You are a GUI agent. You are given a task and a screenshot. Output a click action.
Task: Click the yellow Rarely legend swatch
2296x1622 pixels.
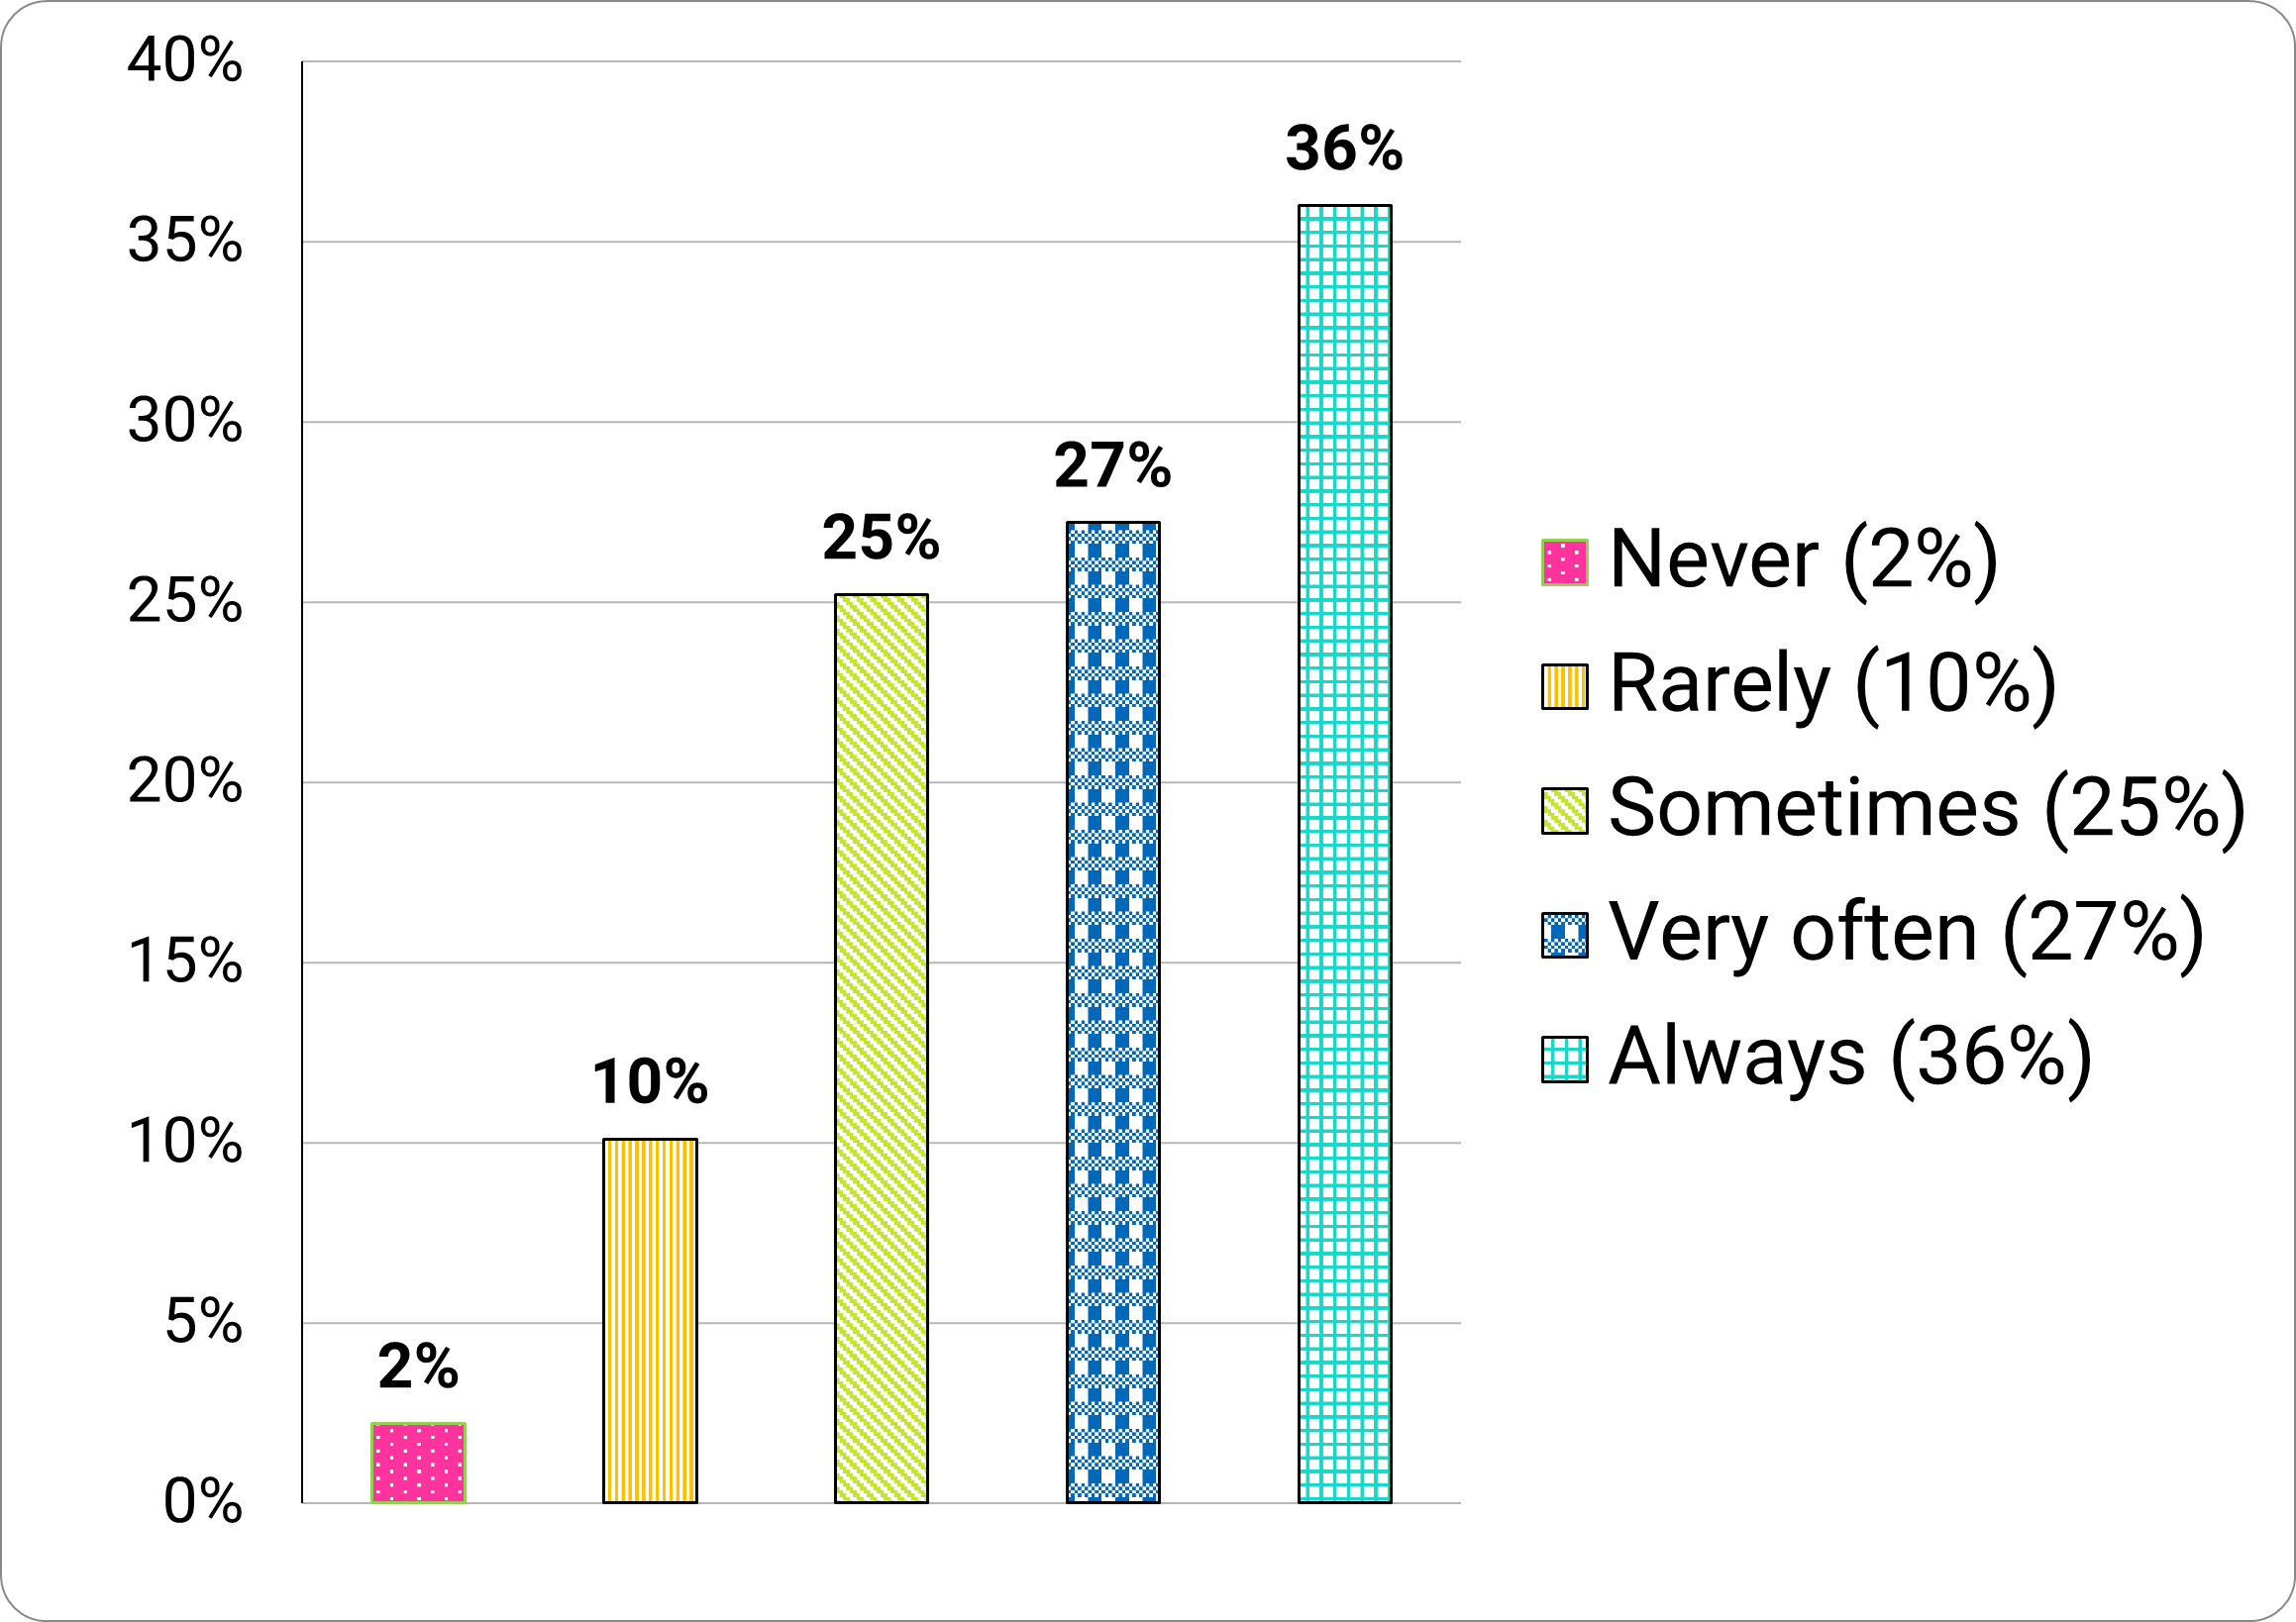pyautogui.click(x=1564, y=687)
